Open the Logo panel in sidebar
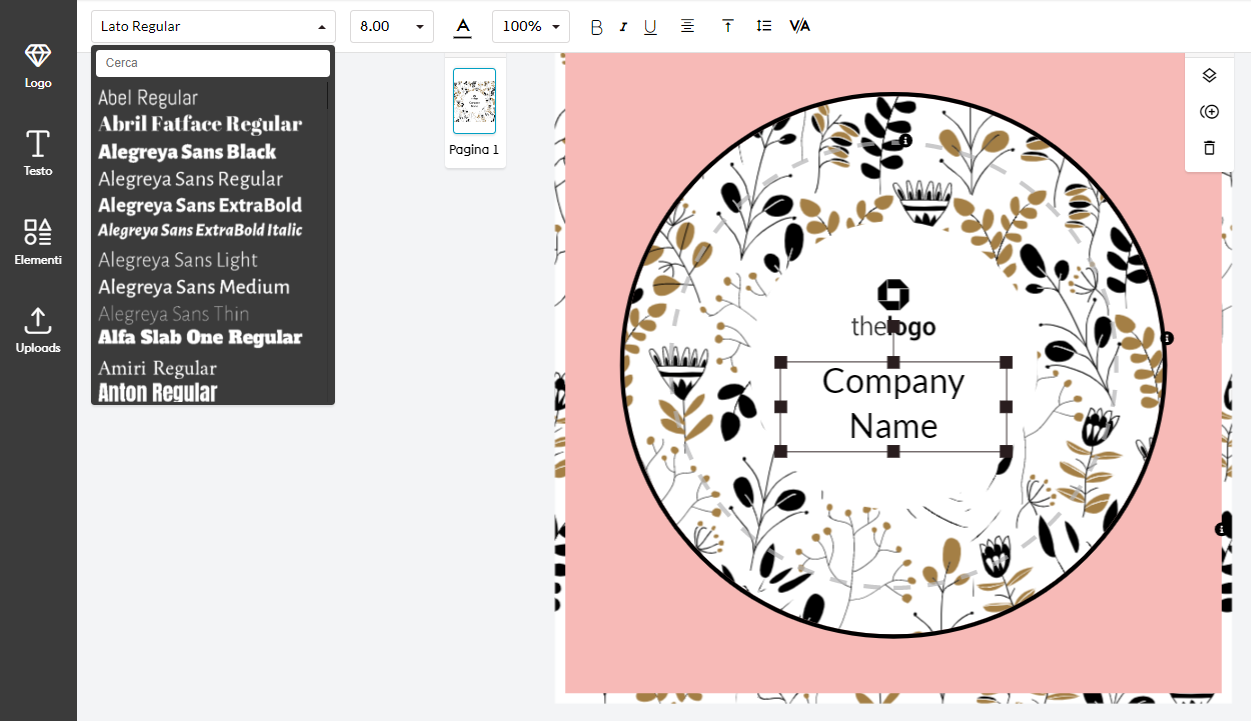1251x721 pixels. [x=38, y=66]
